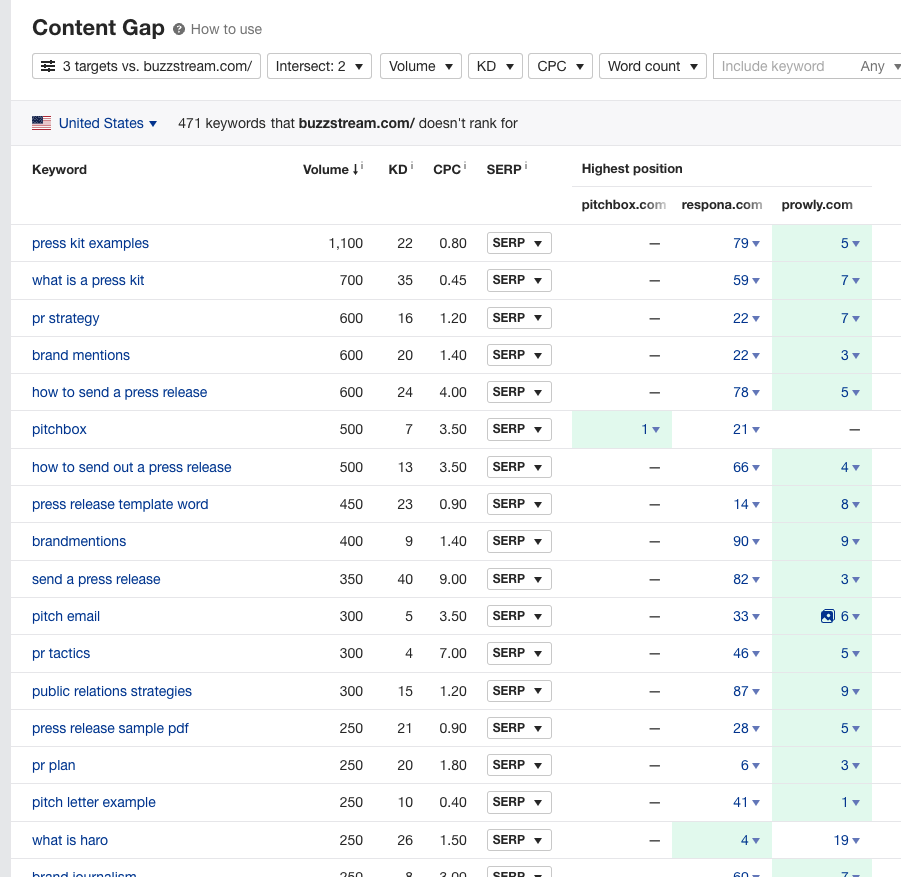Open the what is haro keyword link
Screen dimensions: 901x877
(x=70, y=840)
